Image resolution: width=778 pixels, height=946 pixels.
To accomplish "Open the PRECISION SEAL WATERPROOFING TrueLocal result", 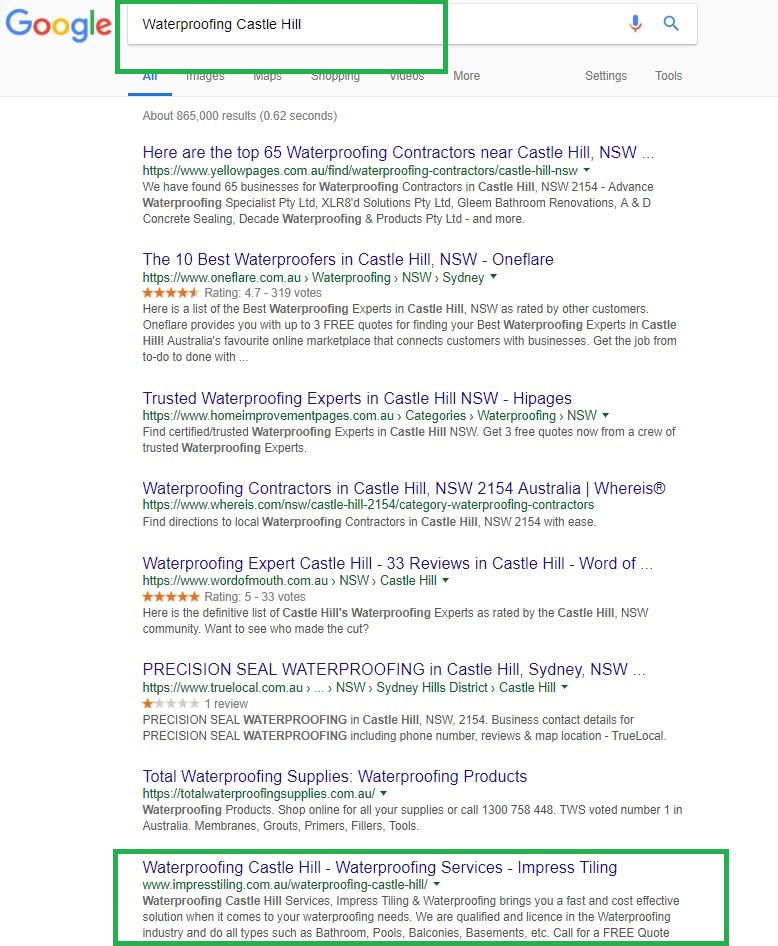I will 394,670.
